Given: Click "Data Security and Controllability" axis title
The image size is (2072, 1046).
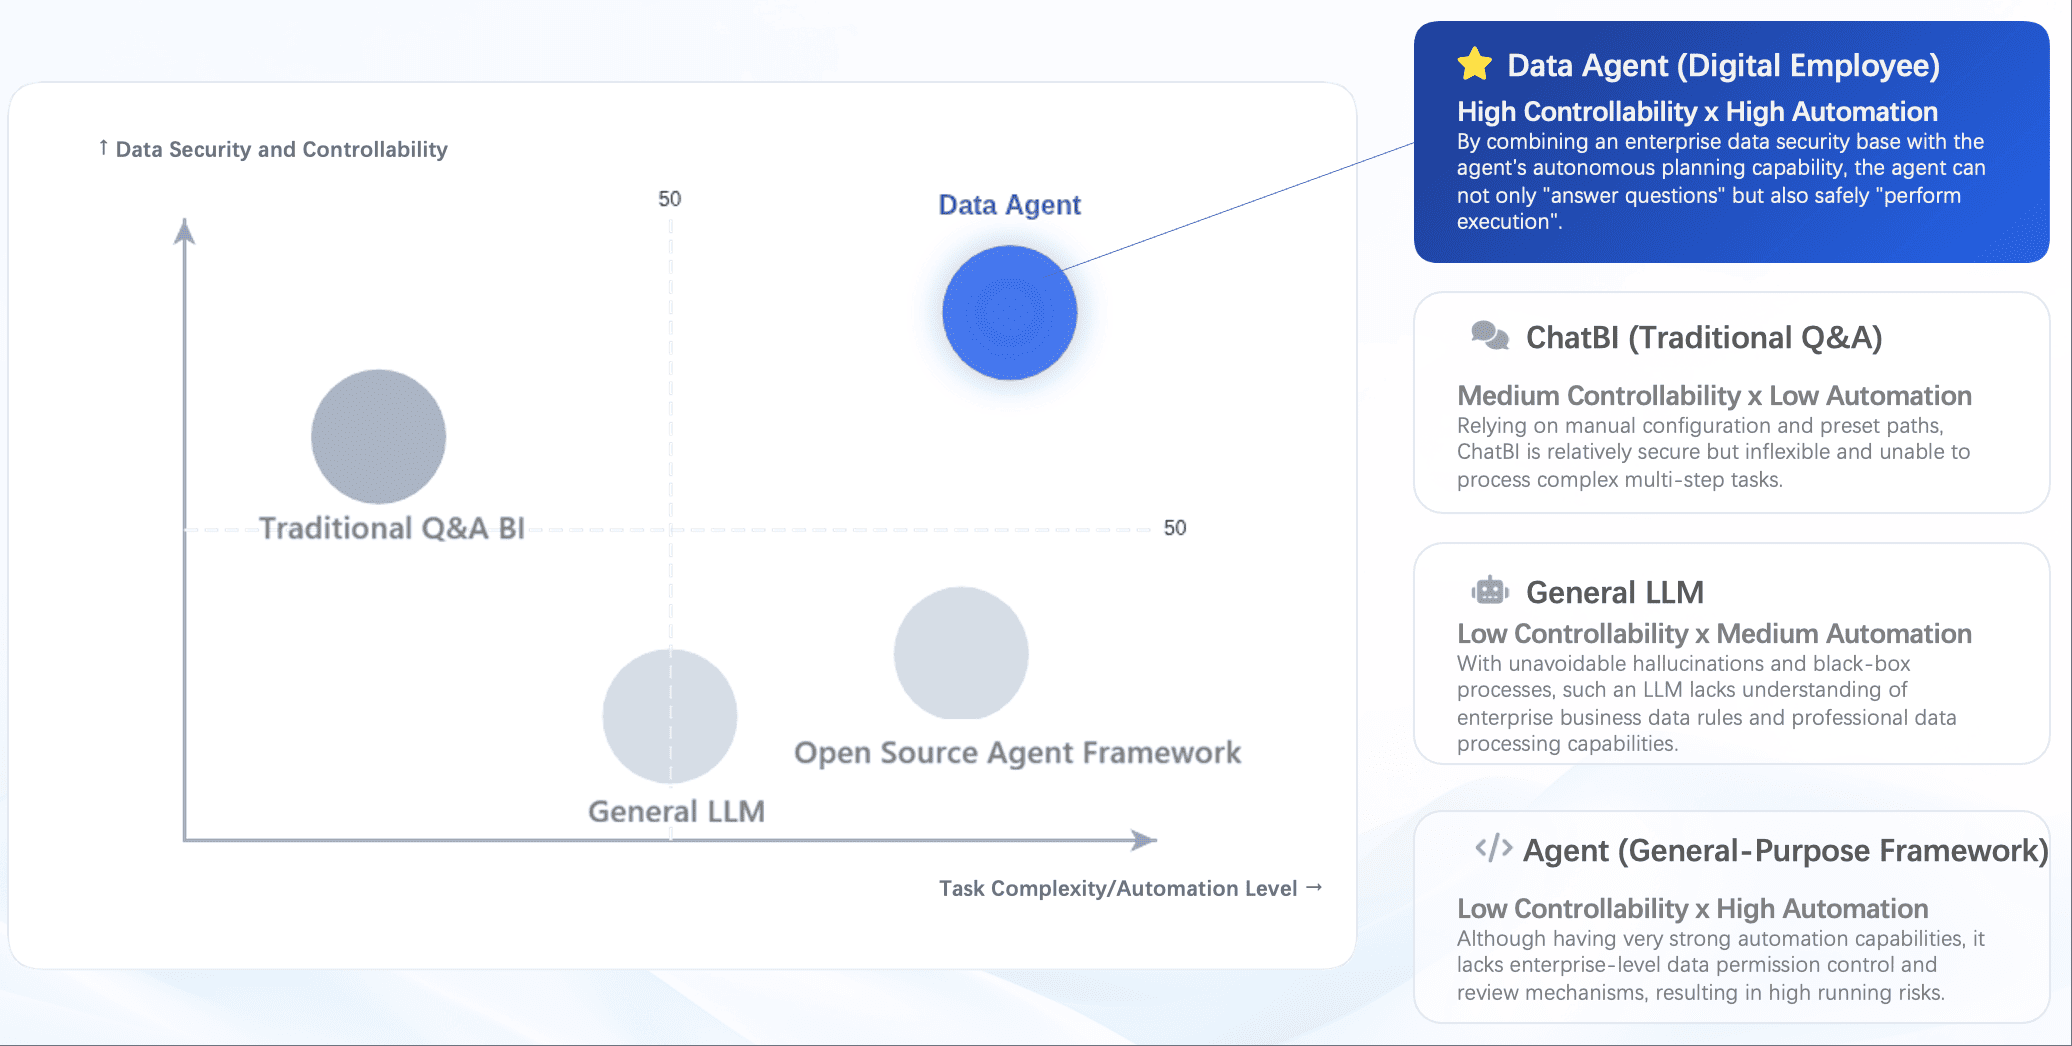Looking at the screenshot, I should [x=282, y=149].
